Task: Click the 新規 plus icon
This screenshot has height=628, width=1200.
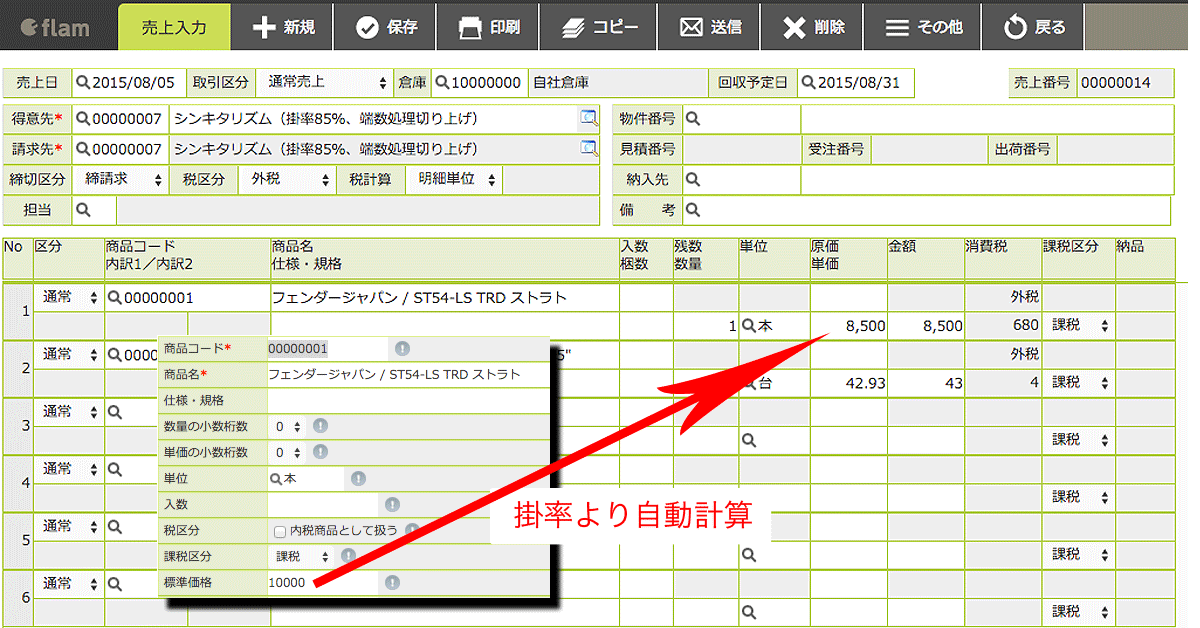Action: (263, 27)
